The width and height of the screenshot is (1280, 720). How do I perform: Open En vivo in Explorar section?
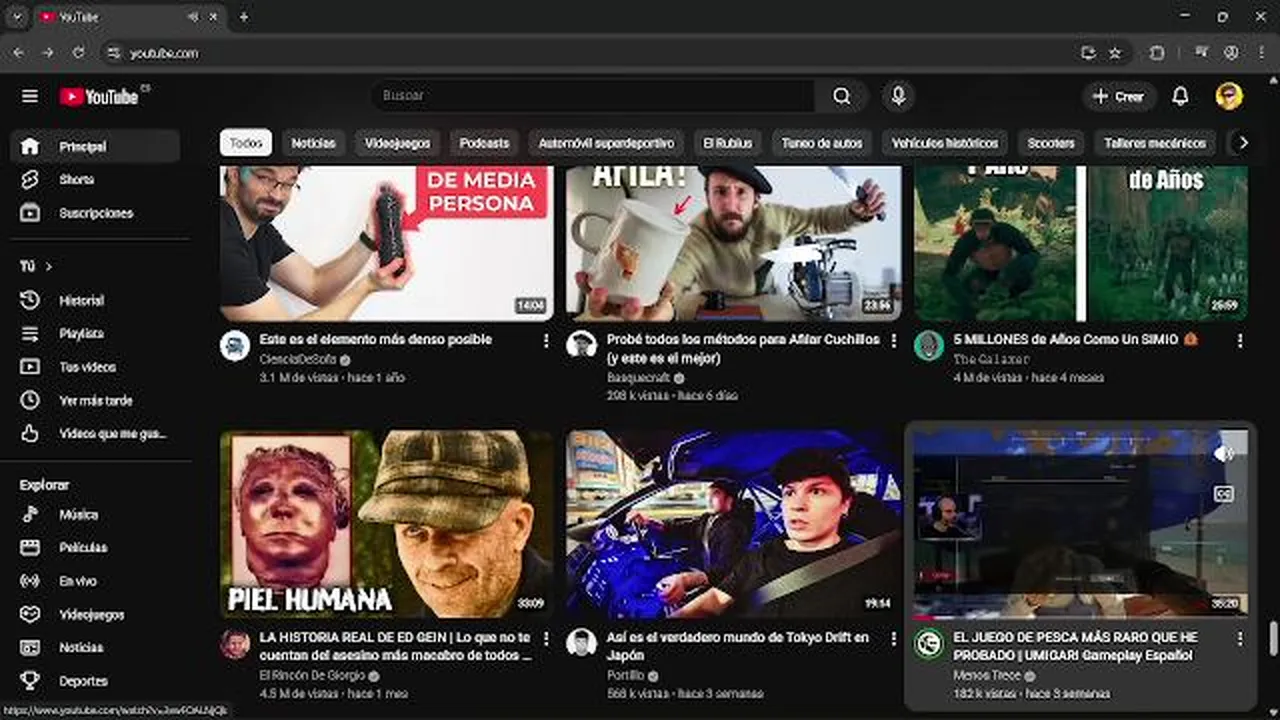(x=95, y=581)
